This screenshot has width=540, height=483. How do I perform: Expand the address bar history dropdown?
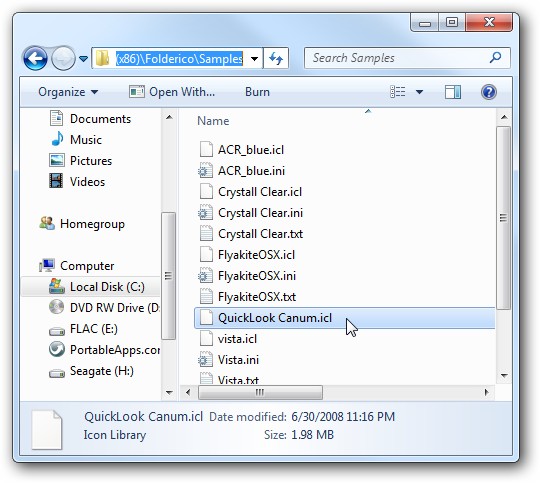(254, 59)
